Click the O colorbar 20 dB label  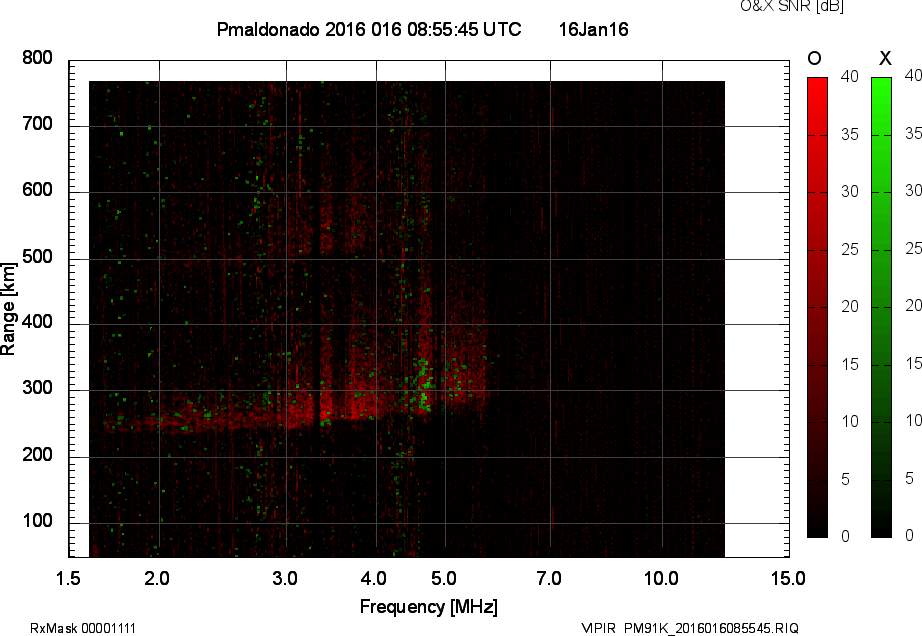(x=850, y=306)
